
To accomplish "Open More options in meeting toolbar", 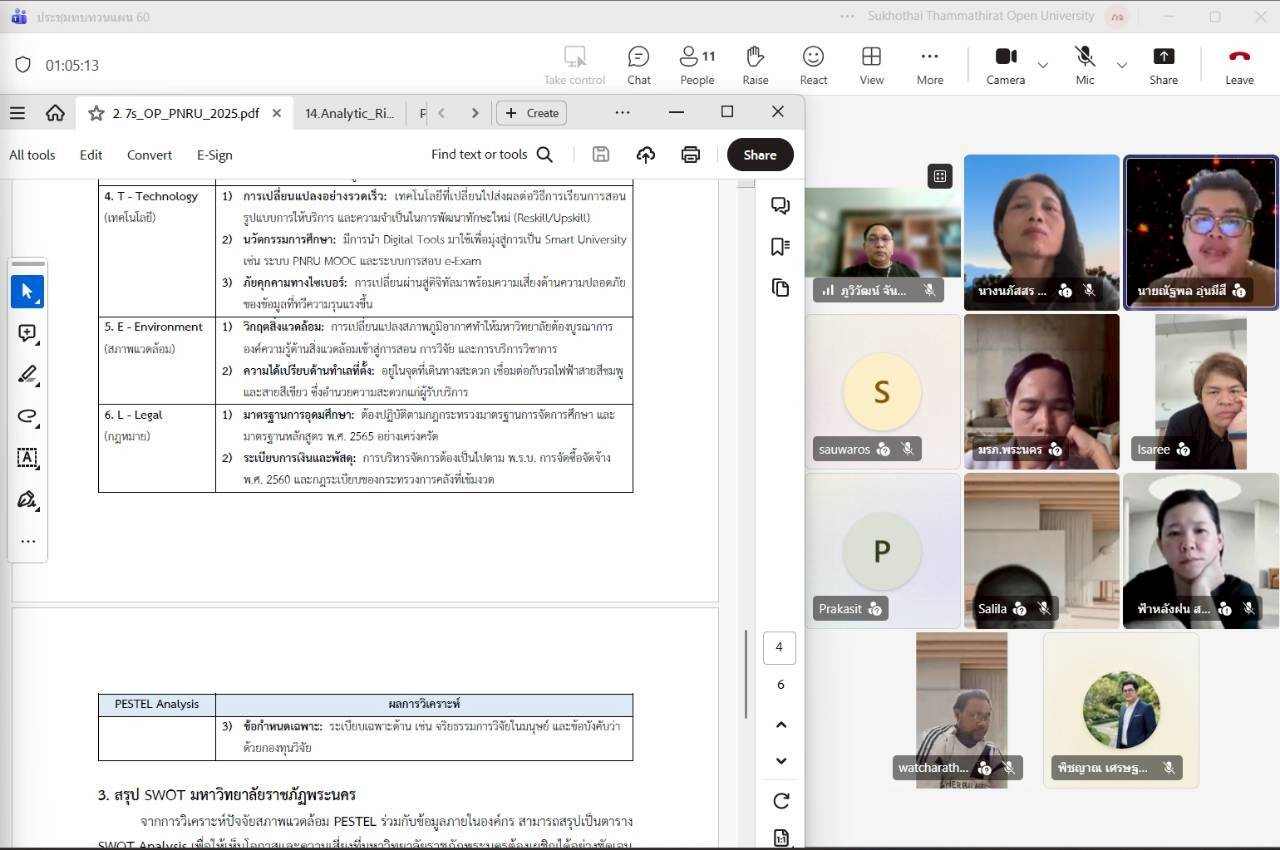I will (929, 65).
